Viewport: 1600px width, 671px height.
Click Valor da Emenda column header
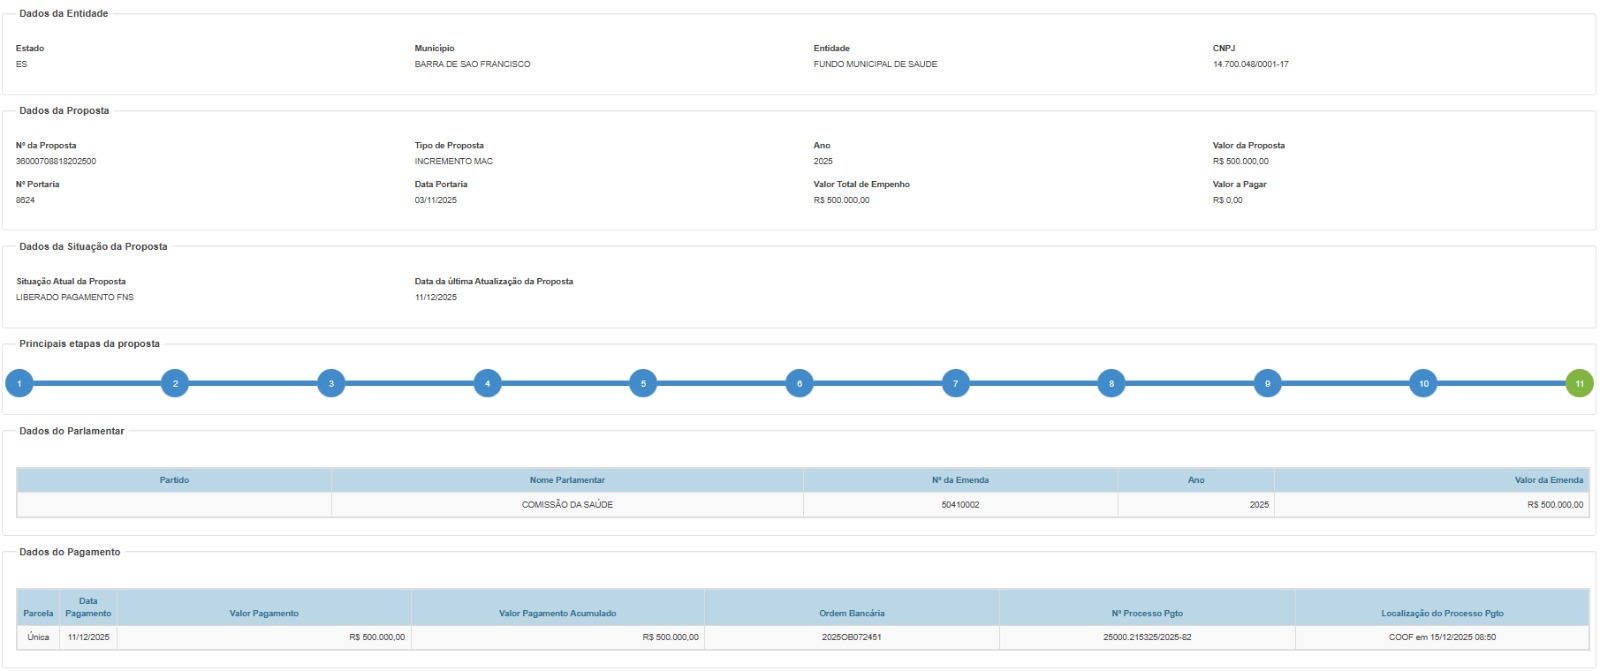tap(1548, 480)
